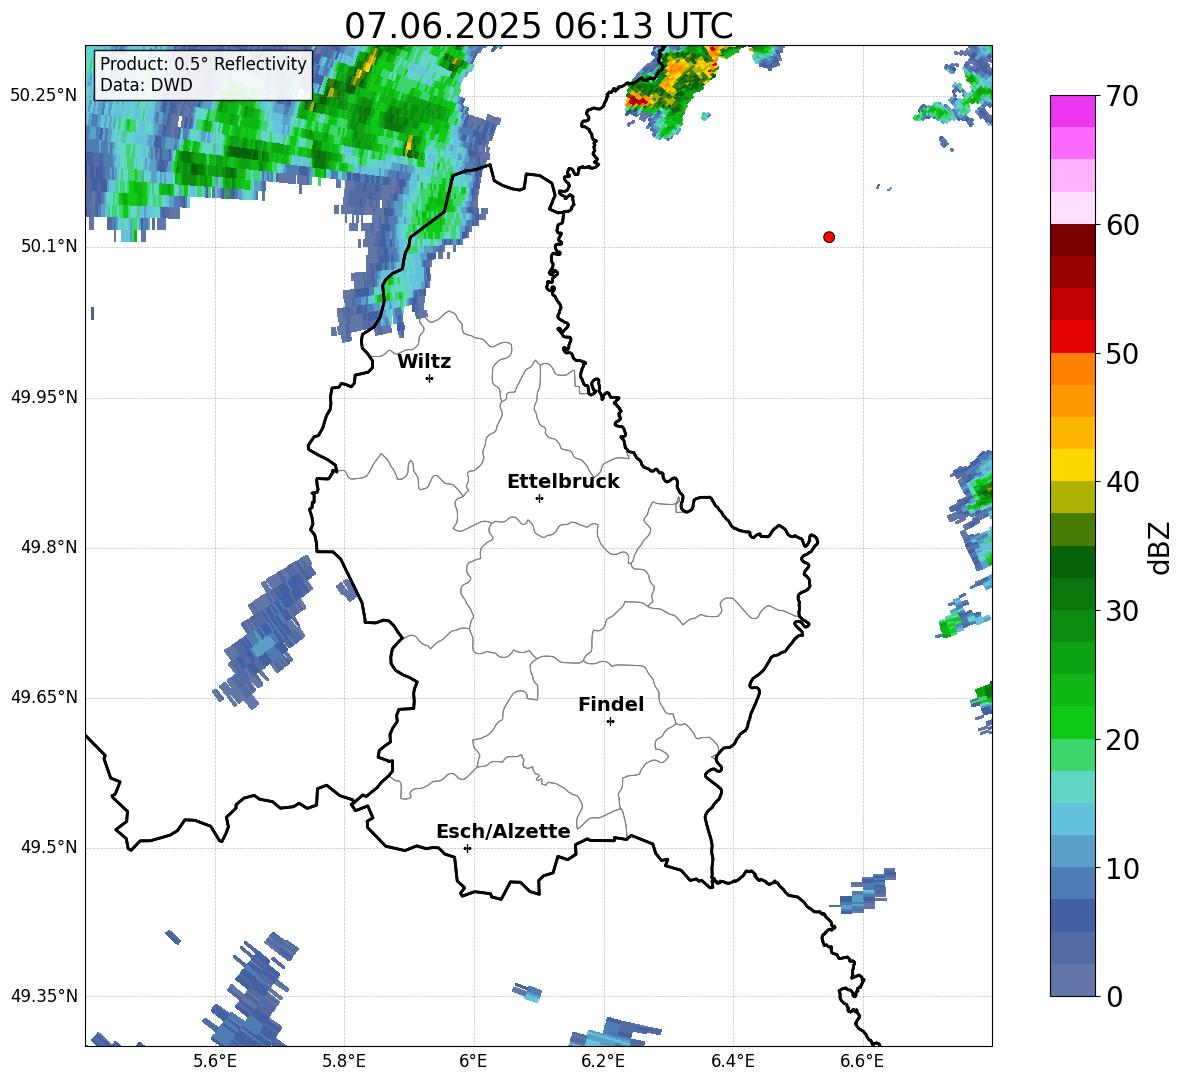1184x1081 pixels.
Task: Click the 49.35°N latitude label
Action: tap(44, 996)
